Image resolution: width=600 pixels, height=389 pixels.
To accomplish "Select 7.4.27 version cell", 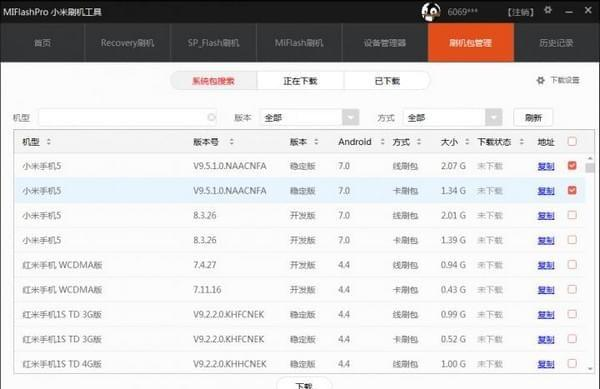I will pyautogui.click(x=205, y=265).
